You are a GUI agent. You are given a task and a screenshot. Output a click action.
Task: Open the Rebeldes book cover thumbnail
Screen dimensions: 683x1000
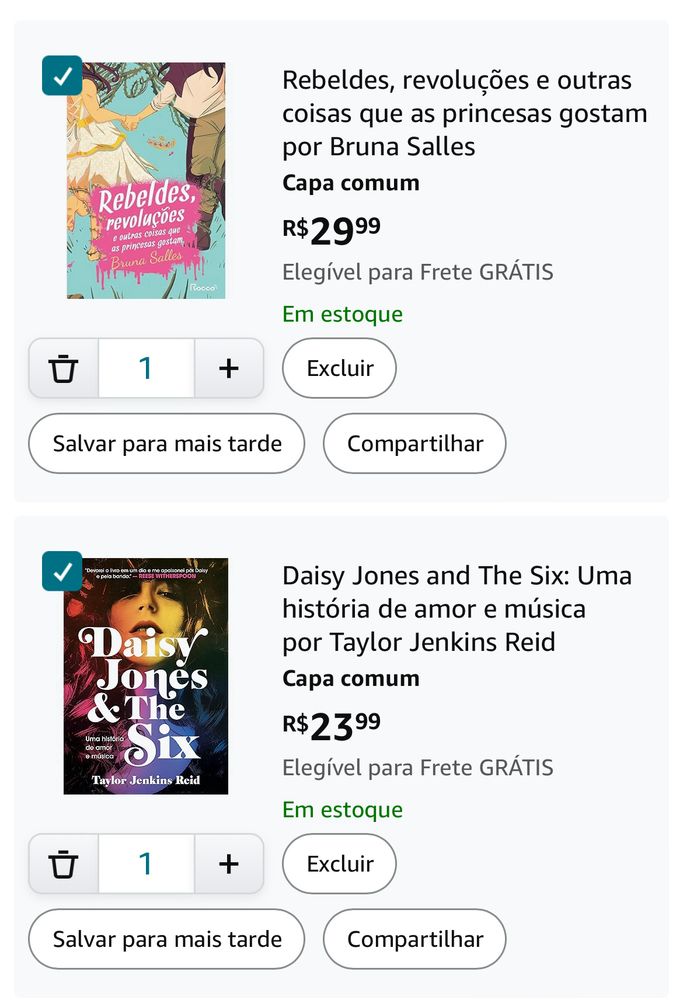[x=146, y=180]
